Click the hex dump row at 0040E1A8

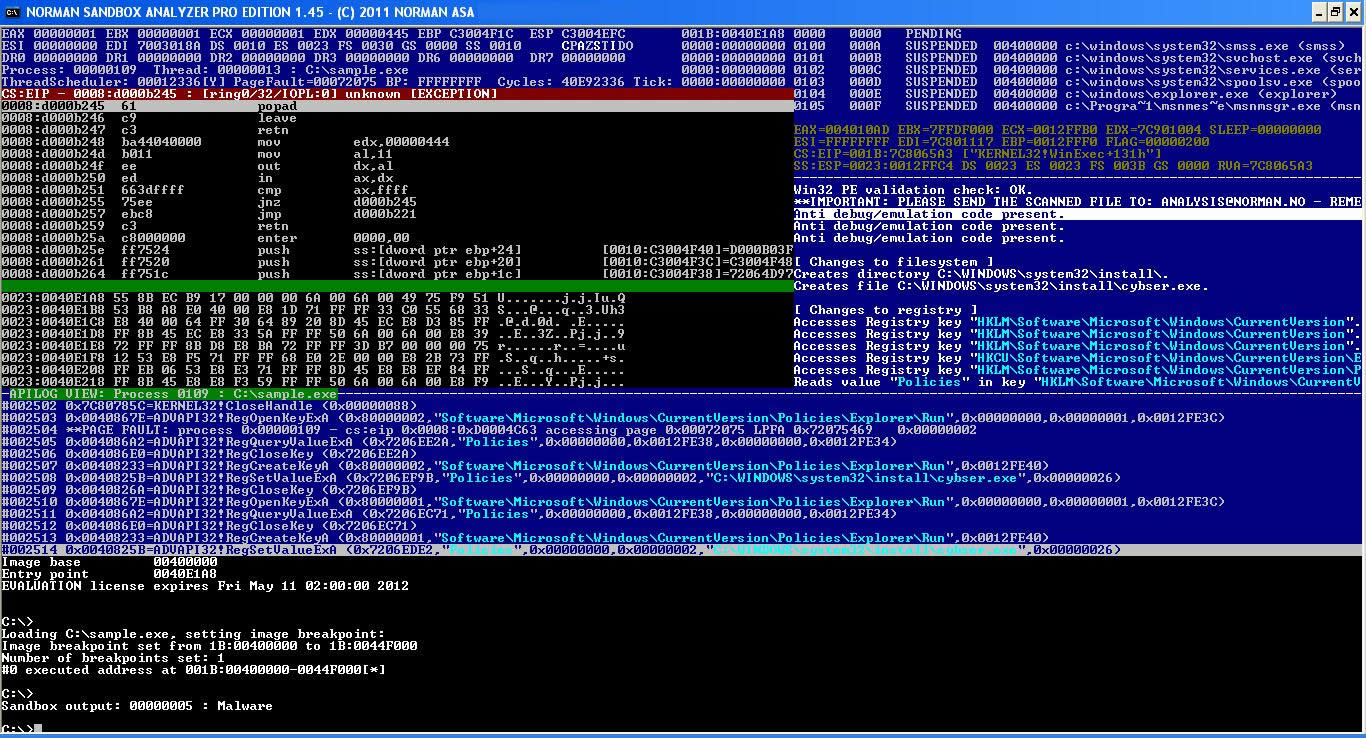coord(314,298)
